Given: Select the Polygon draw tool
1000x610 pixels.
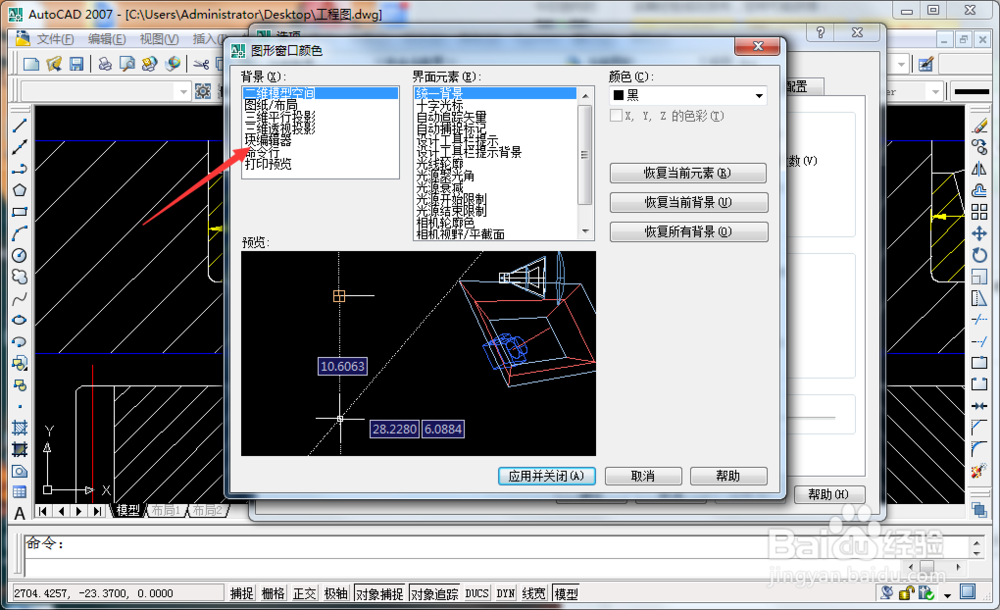Looking at the screenshot, I should click(20, 190).
